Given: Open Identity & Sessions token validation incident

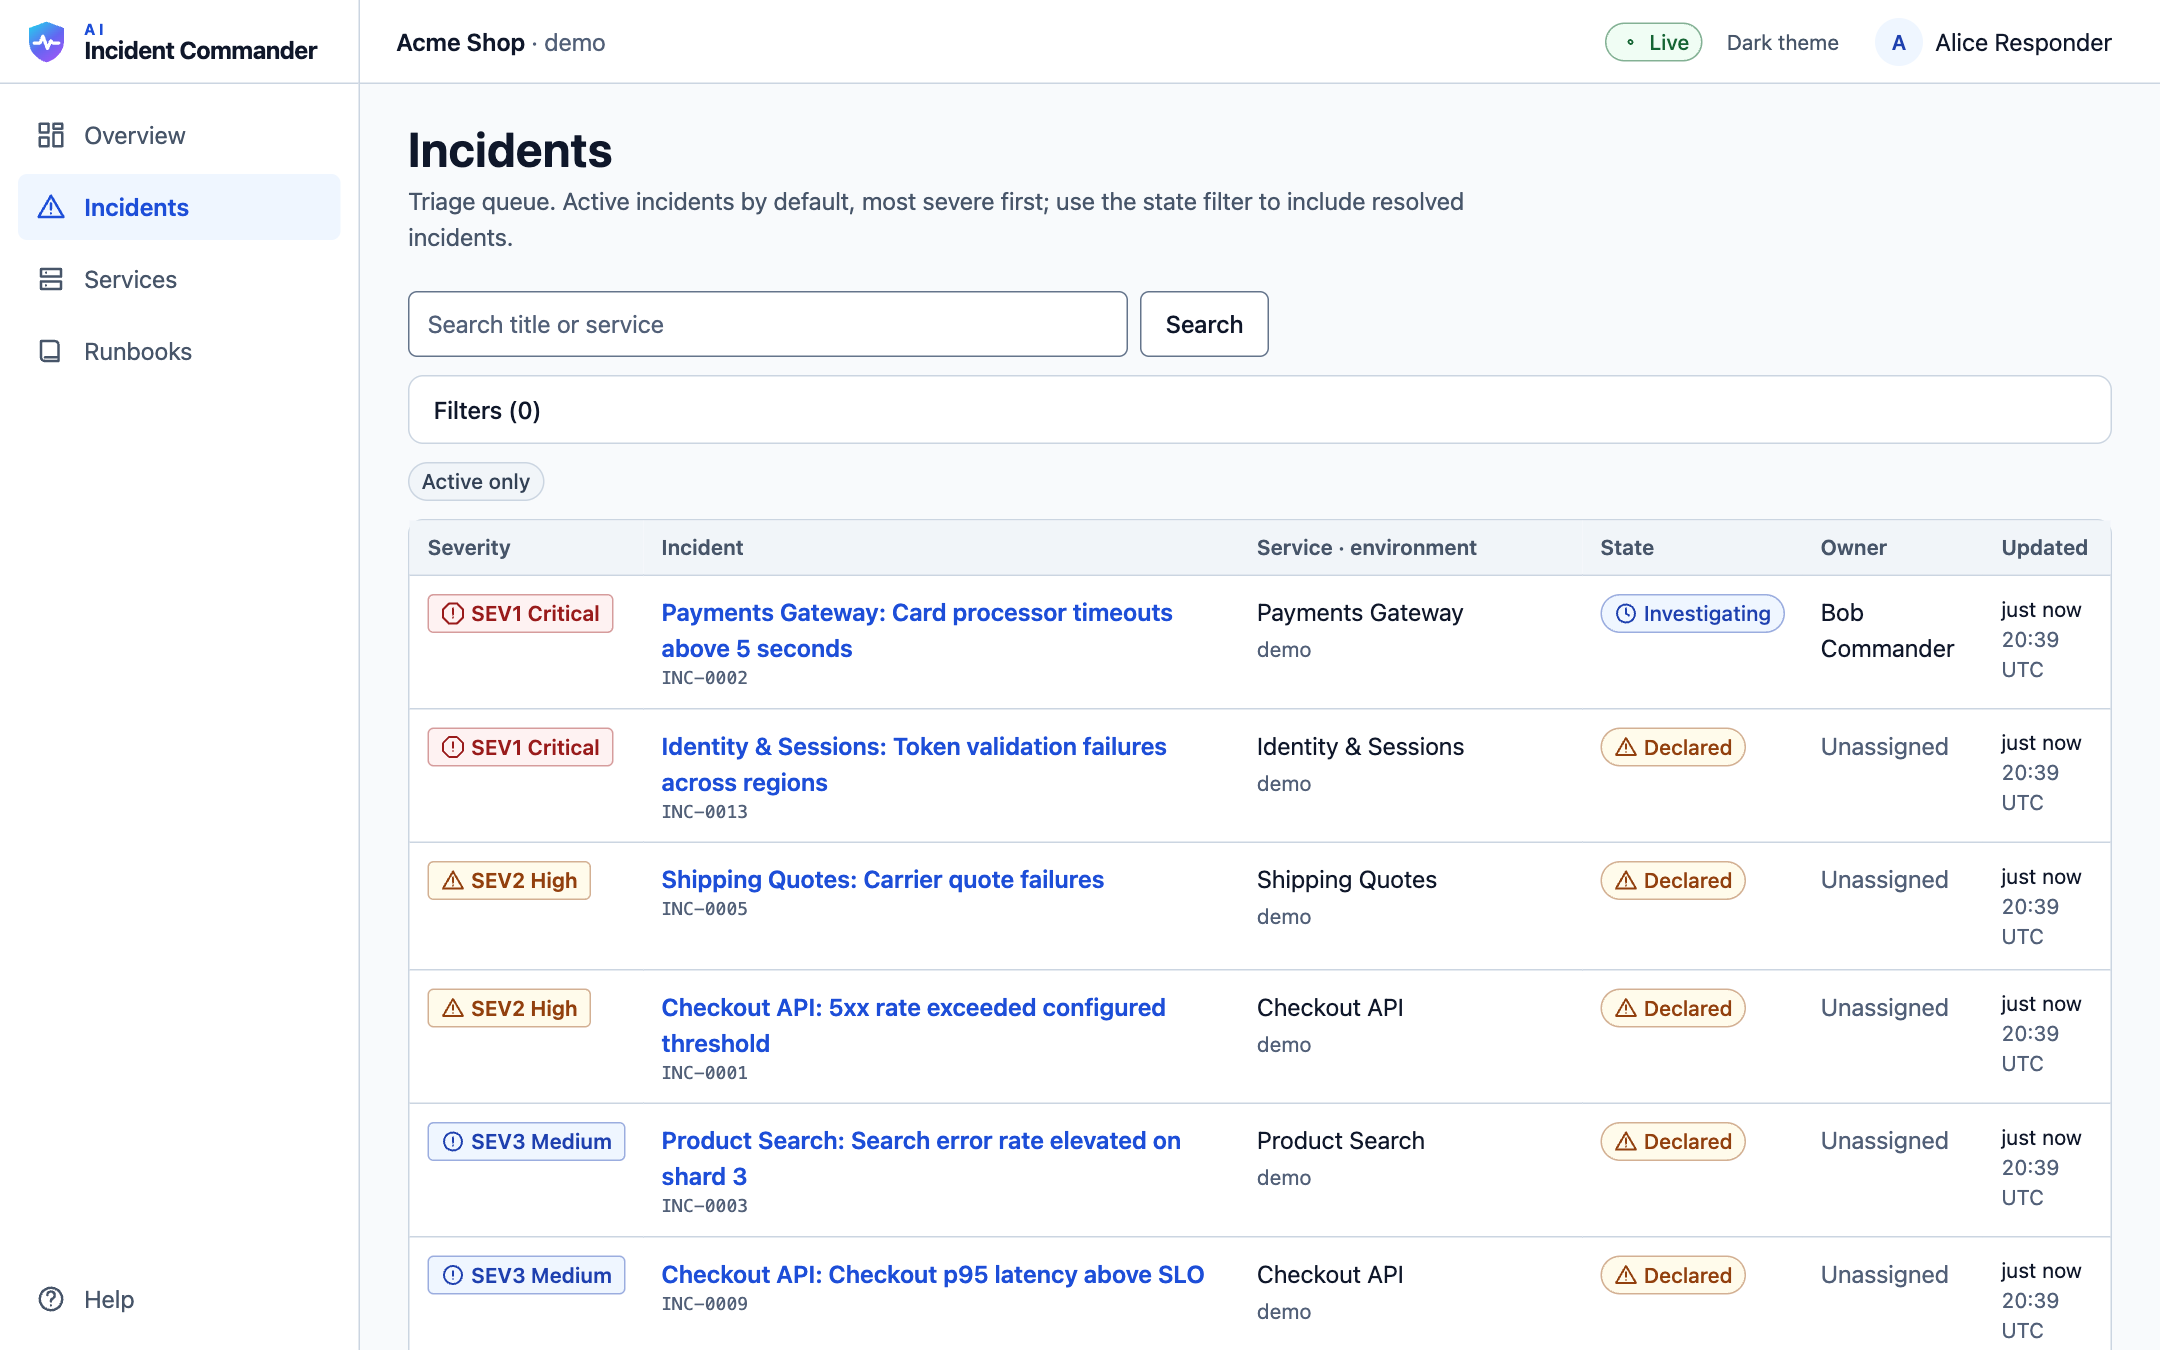Looking at the screenshot, I should click(x=914, y=764).
